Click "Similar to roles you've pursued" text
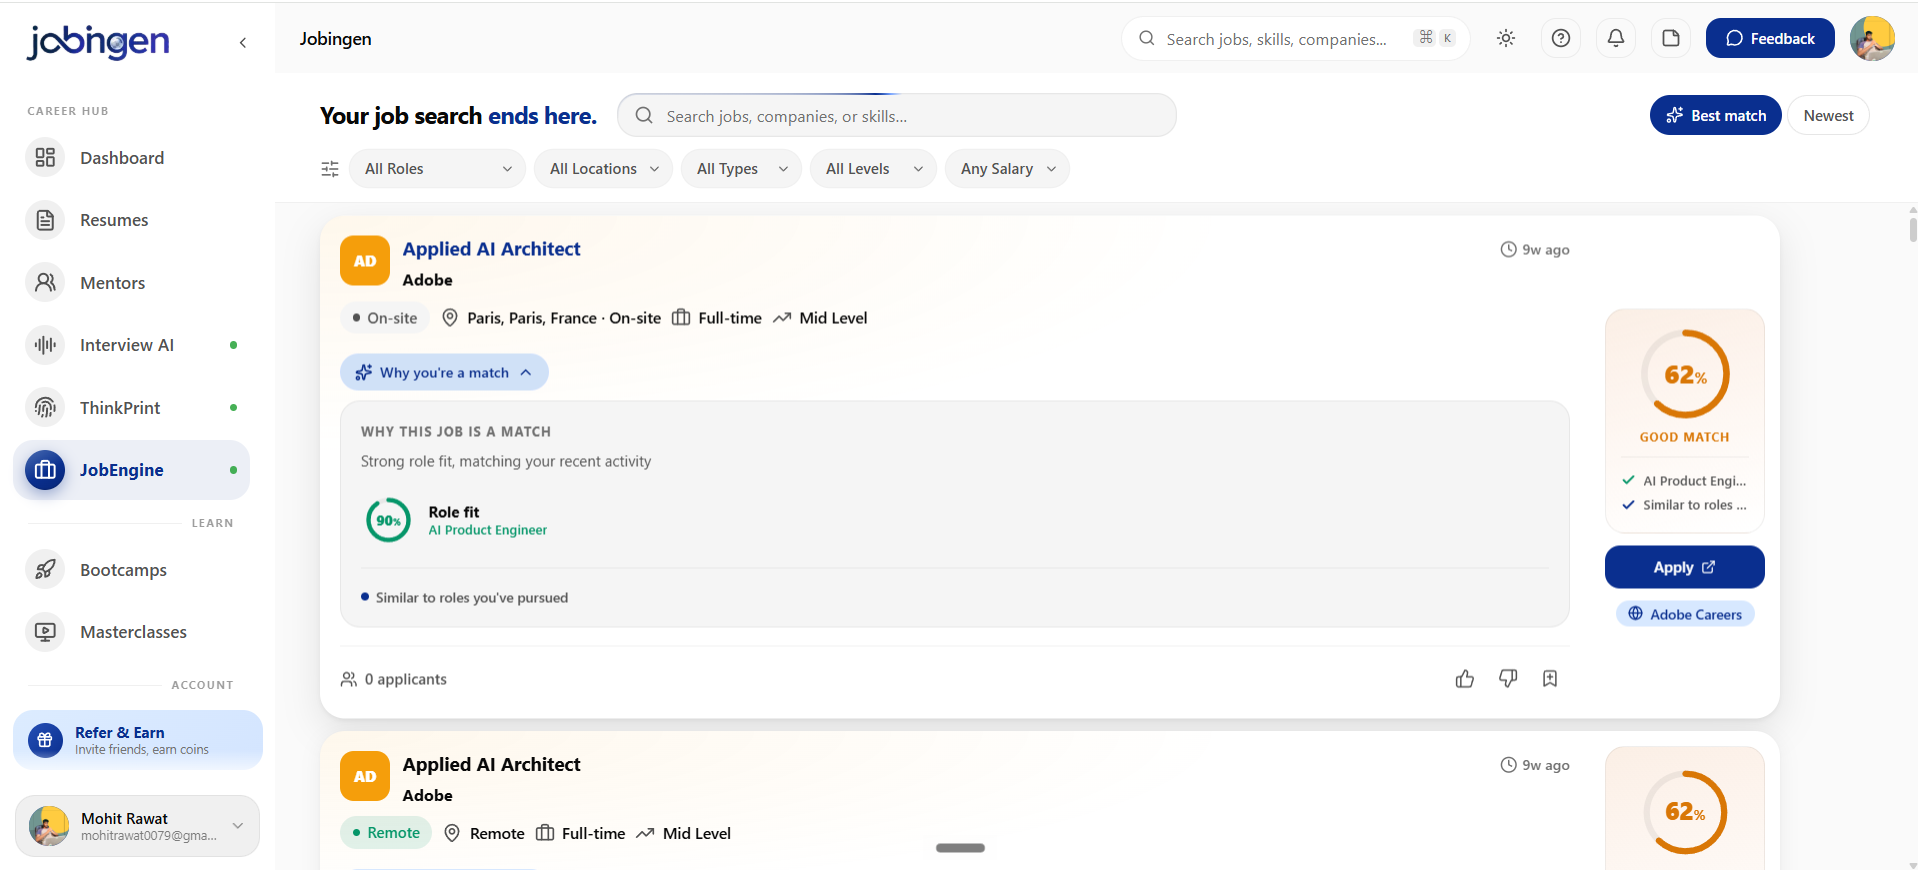This screenshot has width=1918, height=870. pyautogui.click(x=471, y=598)
